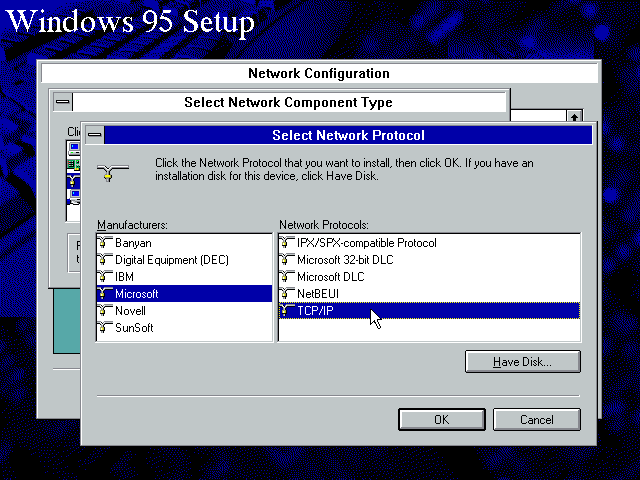Image resolution: width=640 pixels, height=480 pixels.
Task: Select Microsoft in the Manufacturers list
Action: click(x=137, y=294)
